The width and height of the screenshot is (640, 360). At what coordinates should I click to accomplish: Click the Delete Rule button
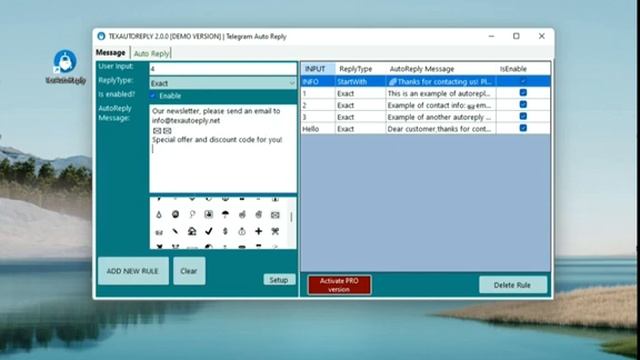click(x=513, y=285)
